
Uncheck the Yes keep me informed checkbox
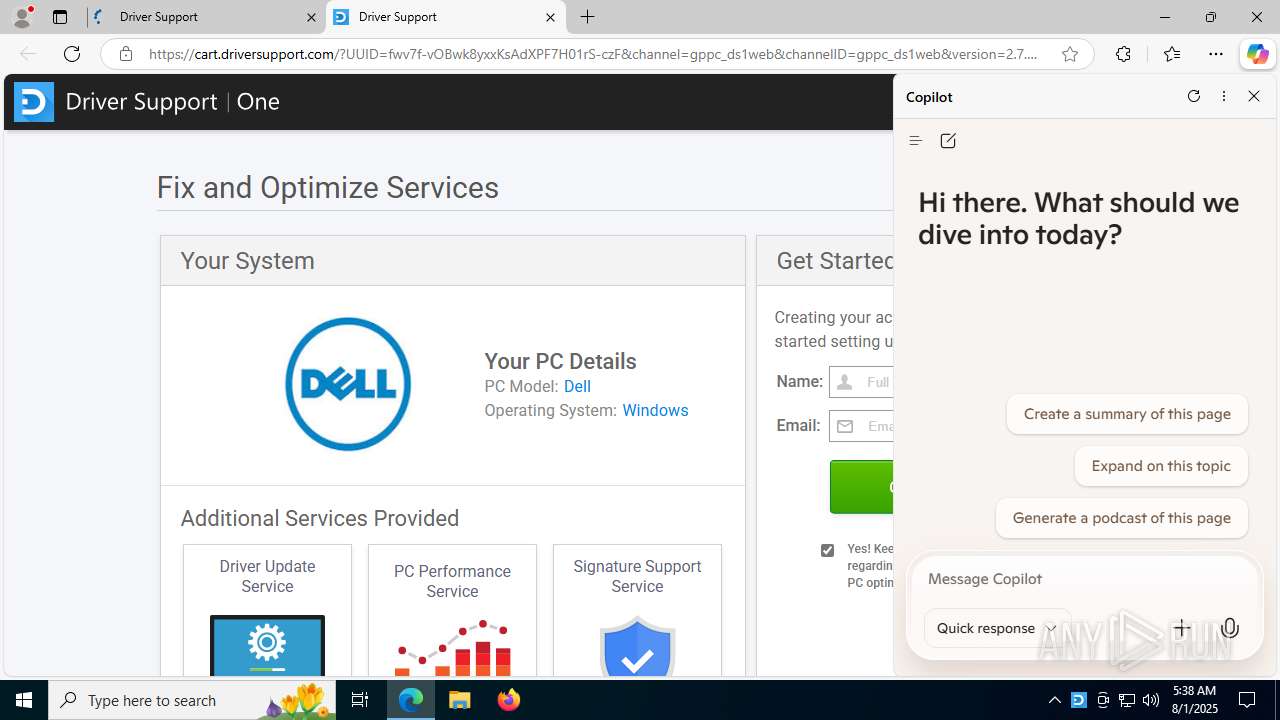point(827,550)
